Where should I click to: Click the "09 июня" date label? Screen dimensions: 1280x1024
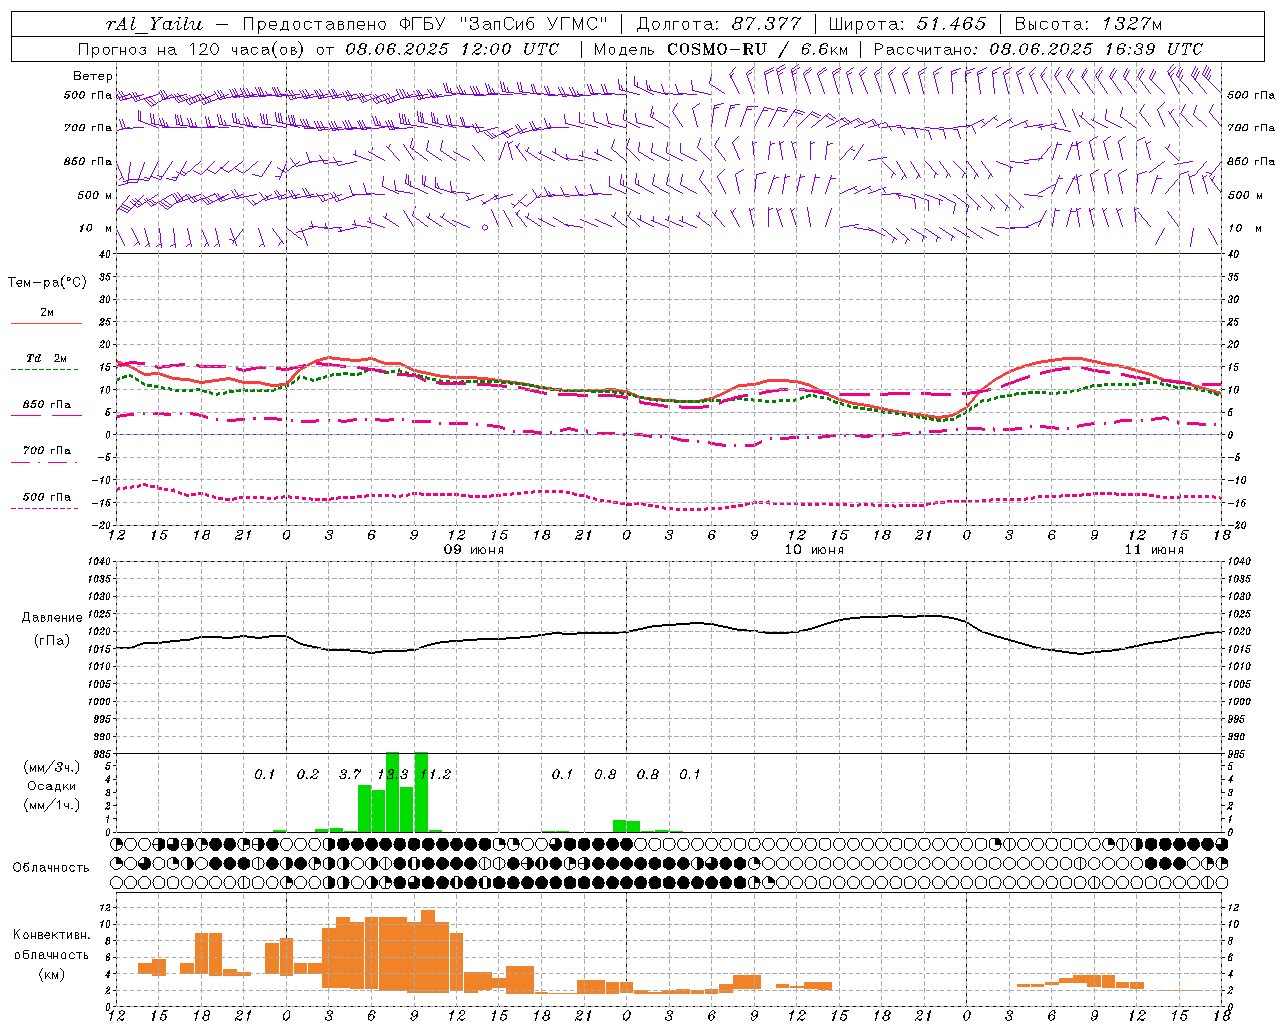474,550
